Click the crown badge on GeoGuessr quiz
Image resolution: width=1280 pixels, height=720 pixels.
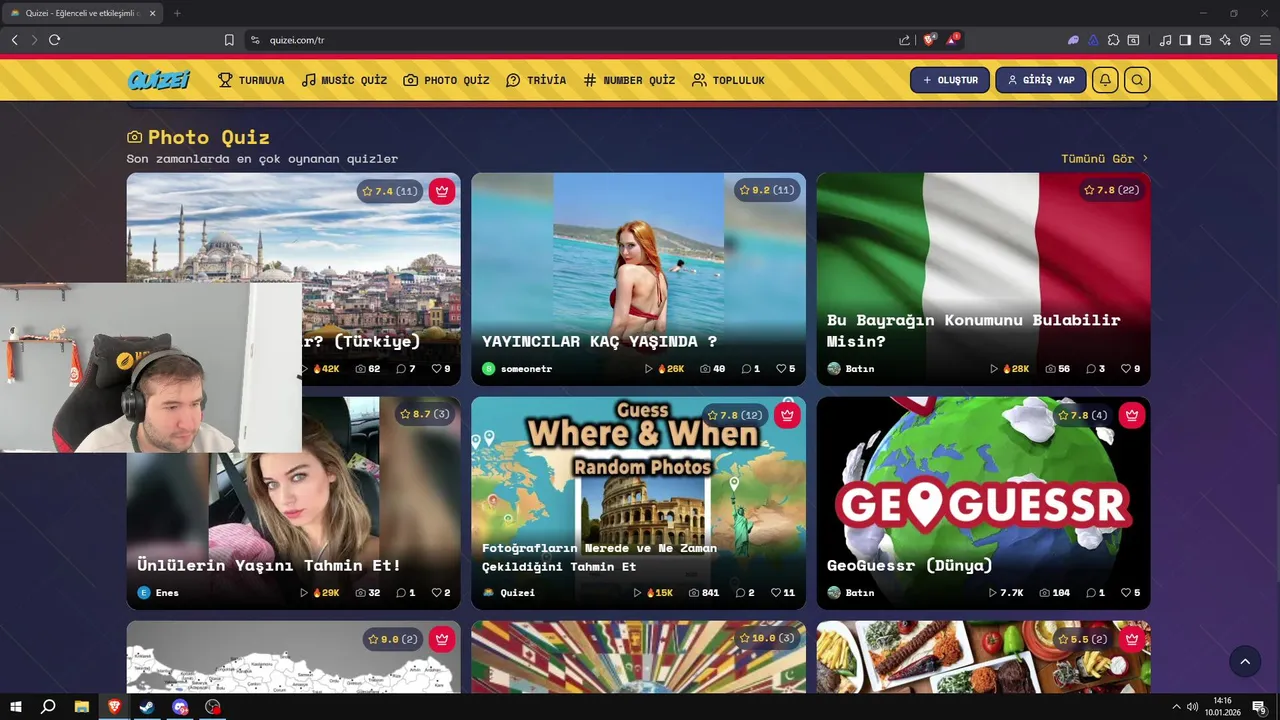pos(1132,415)
